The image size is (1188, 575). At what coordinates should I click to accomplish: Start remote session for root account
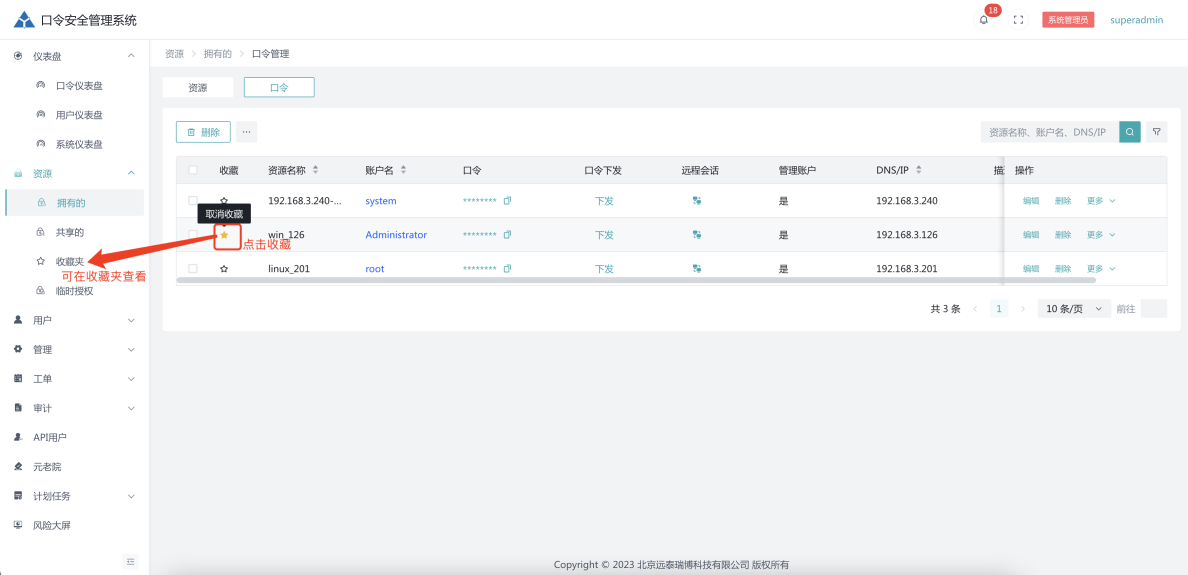696,269
